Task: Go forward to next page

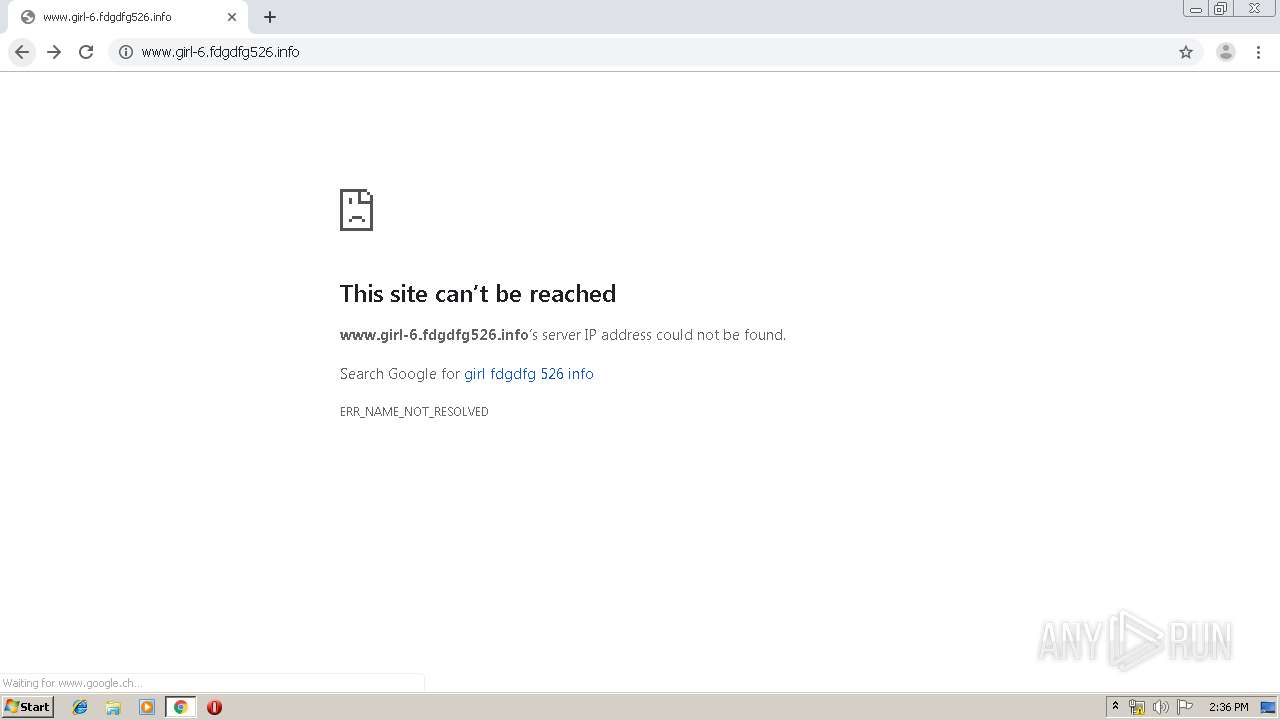Action: [x=54, y=52]
